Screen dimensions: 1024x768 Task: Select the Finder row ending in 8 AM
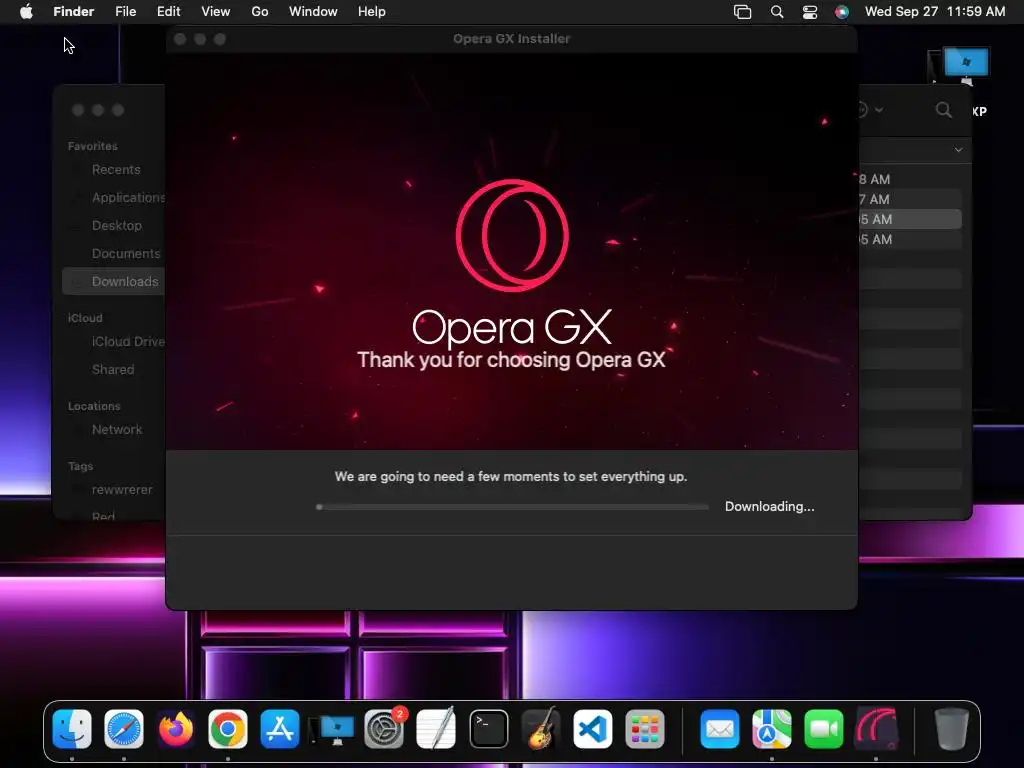[x=910, y=179]
